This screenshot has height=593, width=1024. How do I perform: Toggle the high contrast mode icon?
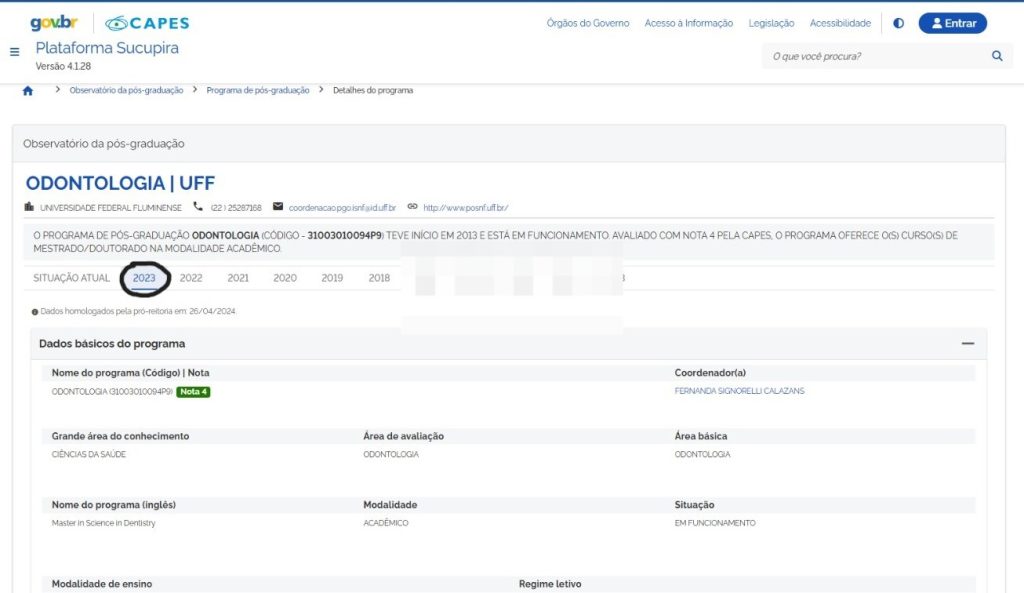[x=899, y=23]
